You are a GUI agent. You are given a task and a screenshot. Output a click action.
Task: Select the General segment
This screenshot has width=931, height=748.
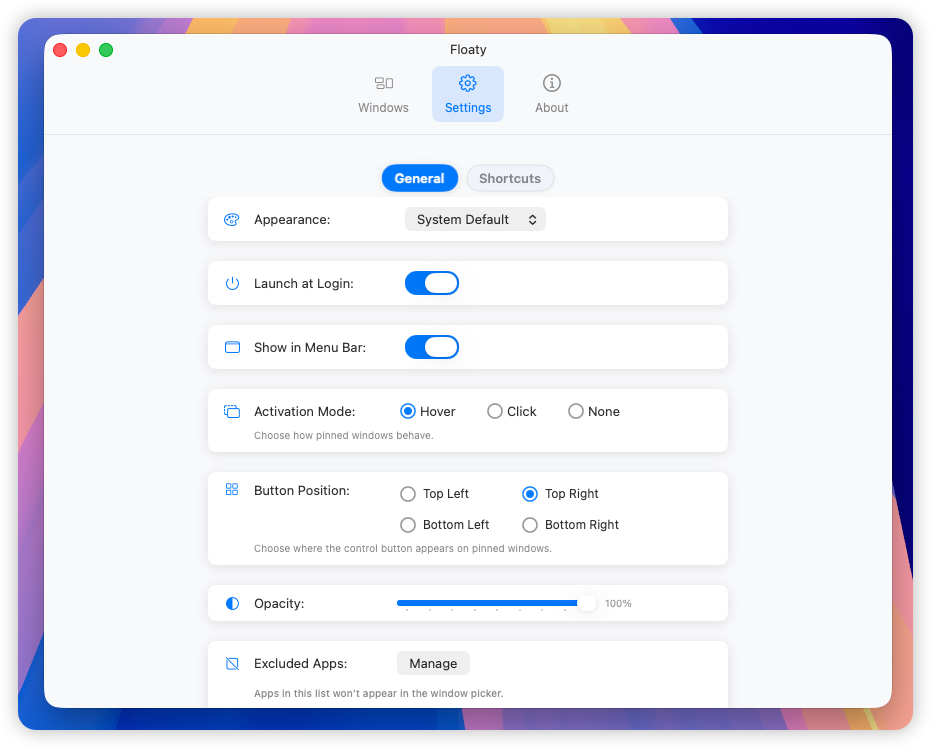click(x=420, y=178)
